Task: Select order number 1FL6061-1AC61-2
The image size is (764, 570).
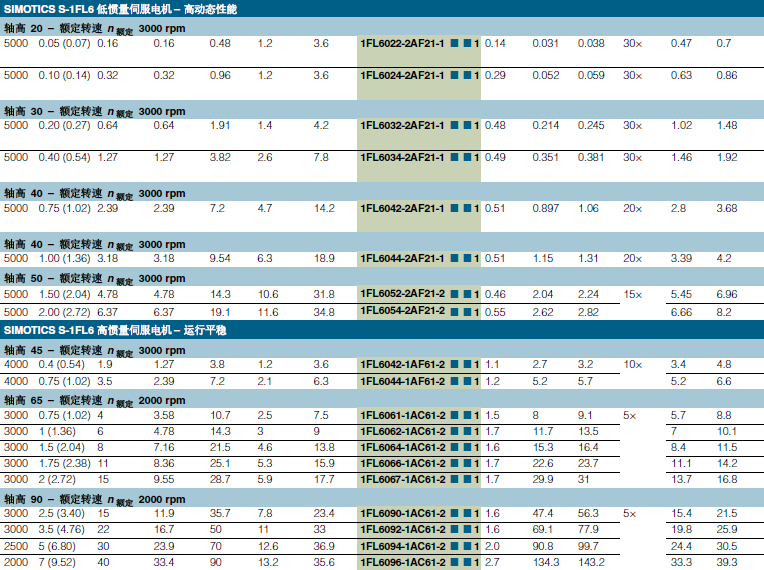Action: click(x=403, y=416)
